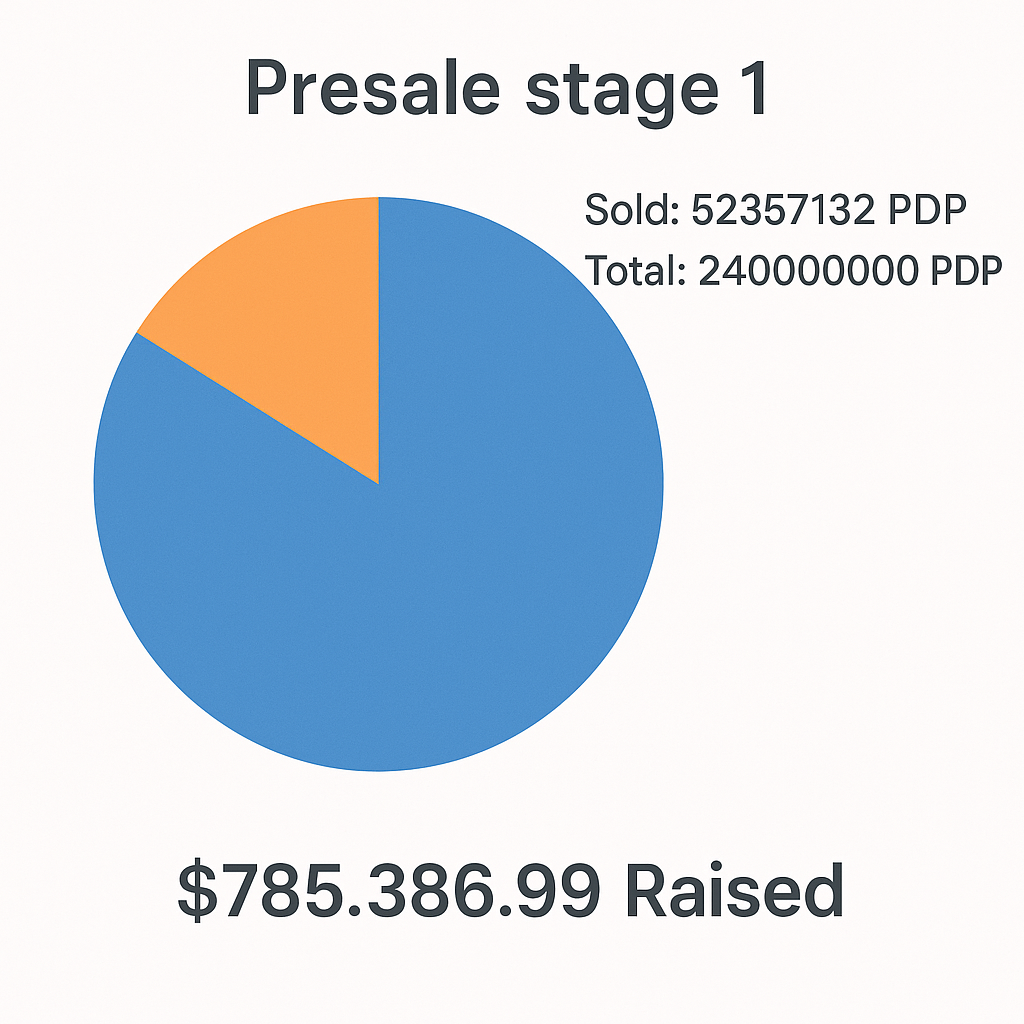Click the "Sold: 52357132 PDP" label
The height and width of the screenshot is (1024, 1024).
click(775, 211)
